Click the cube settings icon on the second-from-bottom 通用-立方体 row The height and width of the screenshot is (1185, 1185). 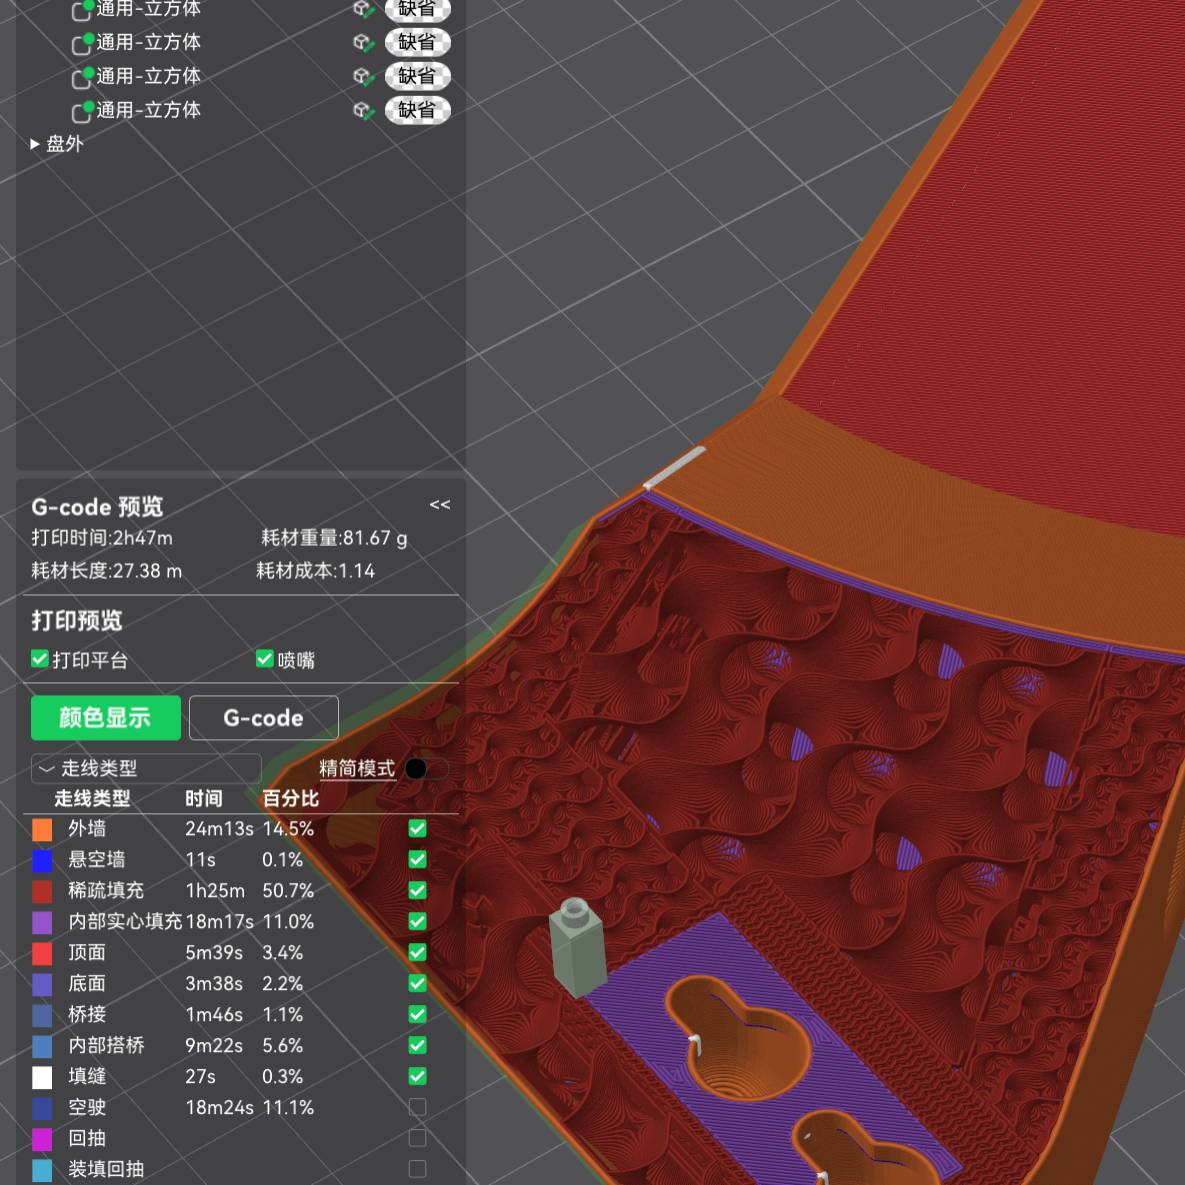tap(363, 76)
